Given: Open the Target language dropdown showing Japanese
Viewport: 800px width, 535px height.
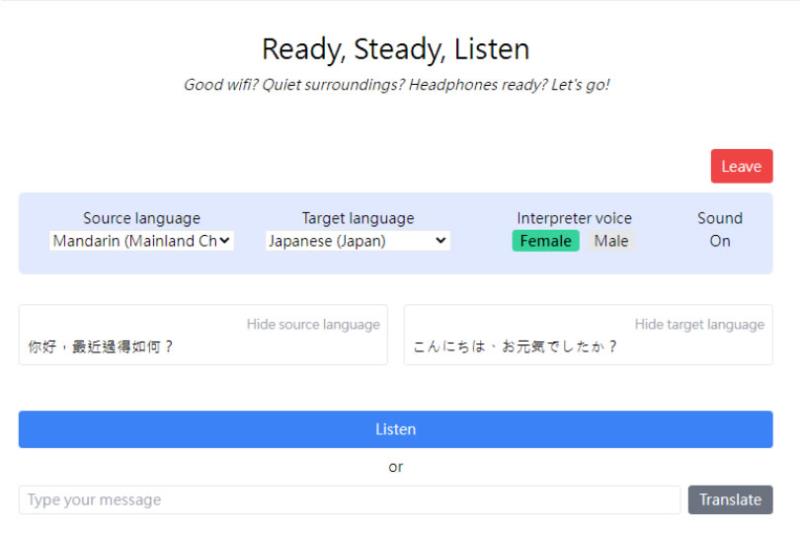Looking at the screenshot, I should (x=358, y=241).
